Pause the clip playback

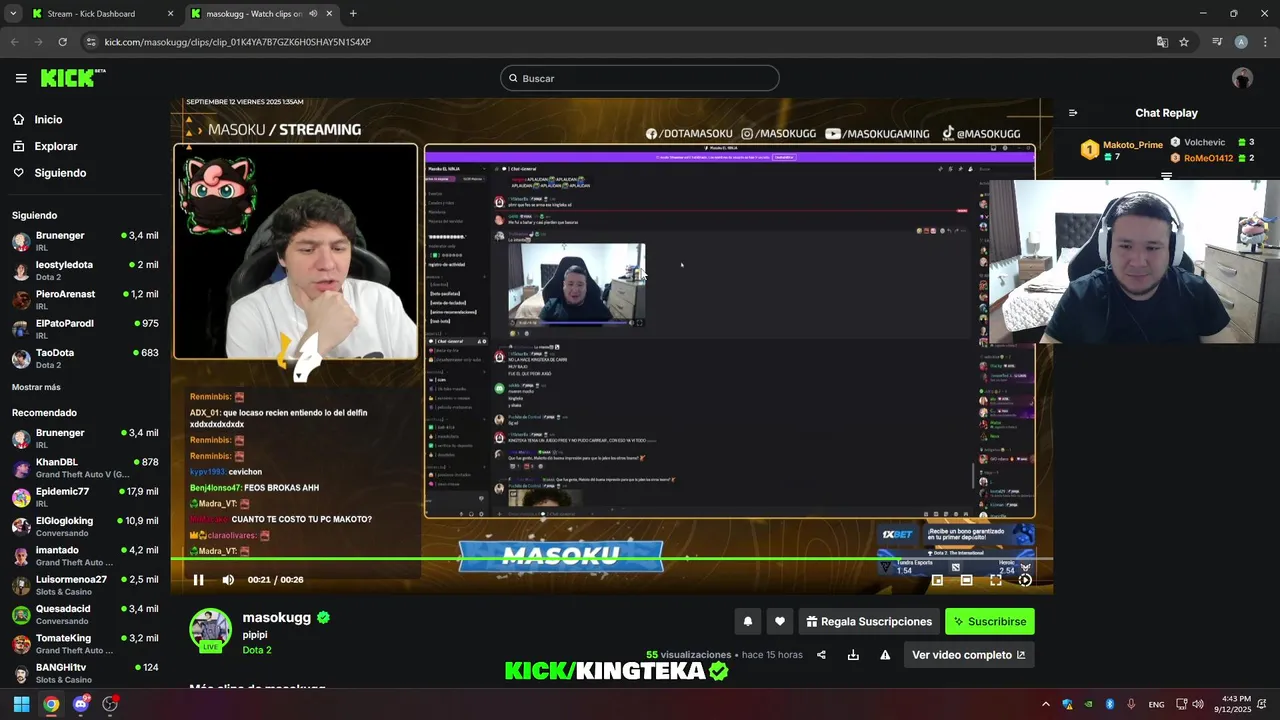coord(198,580)
